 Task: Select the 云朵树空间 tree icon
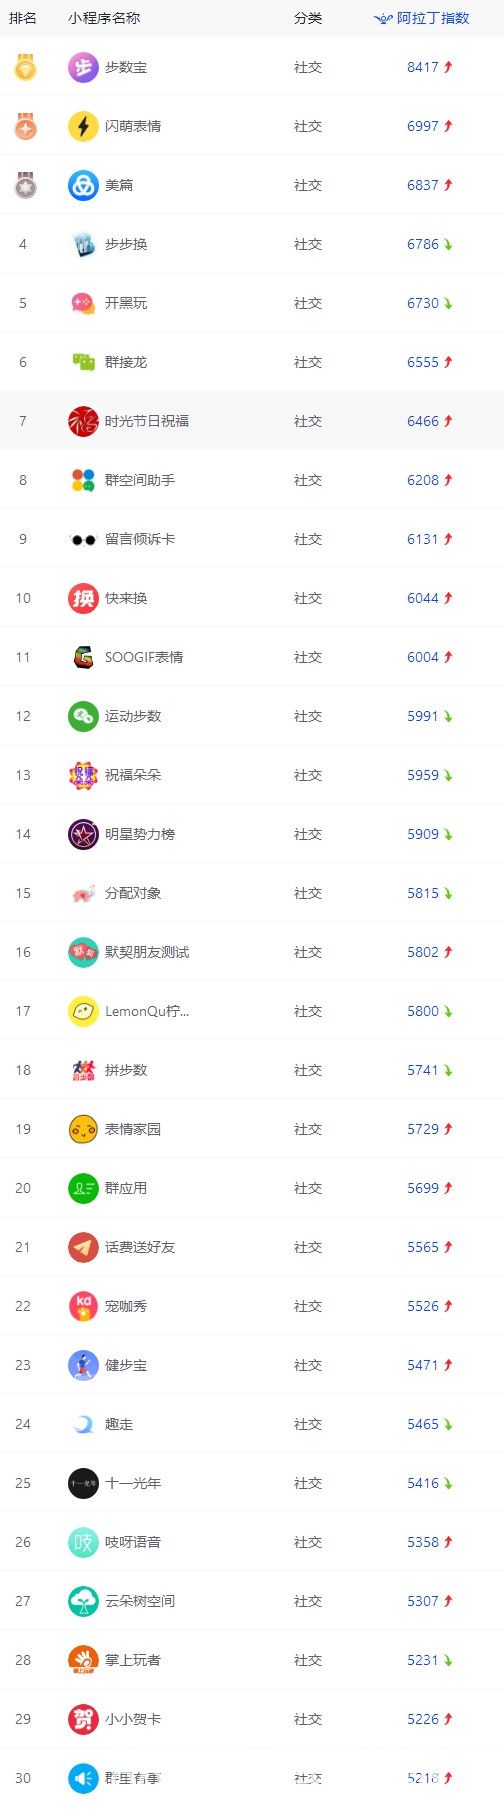[83, 1601]
